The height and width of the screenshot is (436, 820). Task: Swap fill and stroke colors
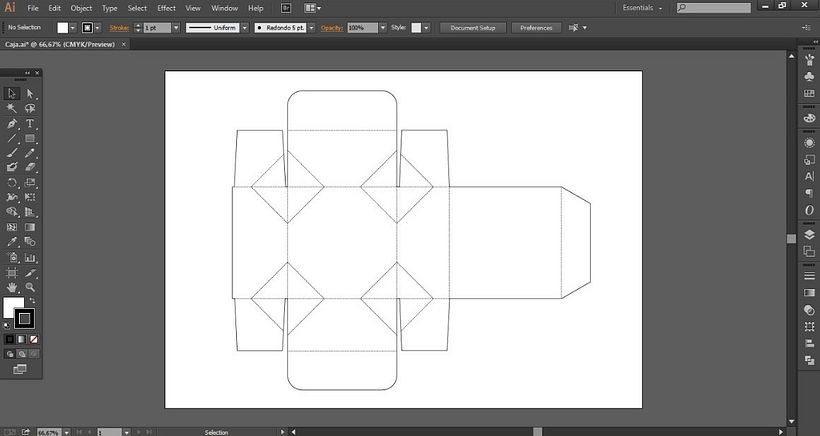coord(31,300)
